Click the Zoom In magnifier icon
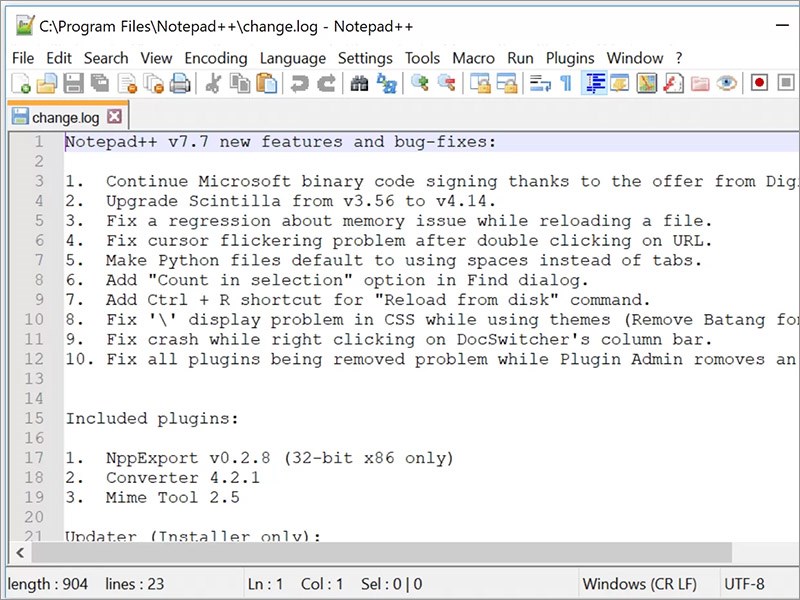800x600 pixels. [419, 83]
